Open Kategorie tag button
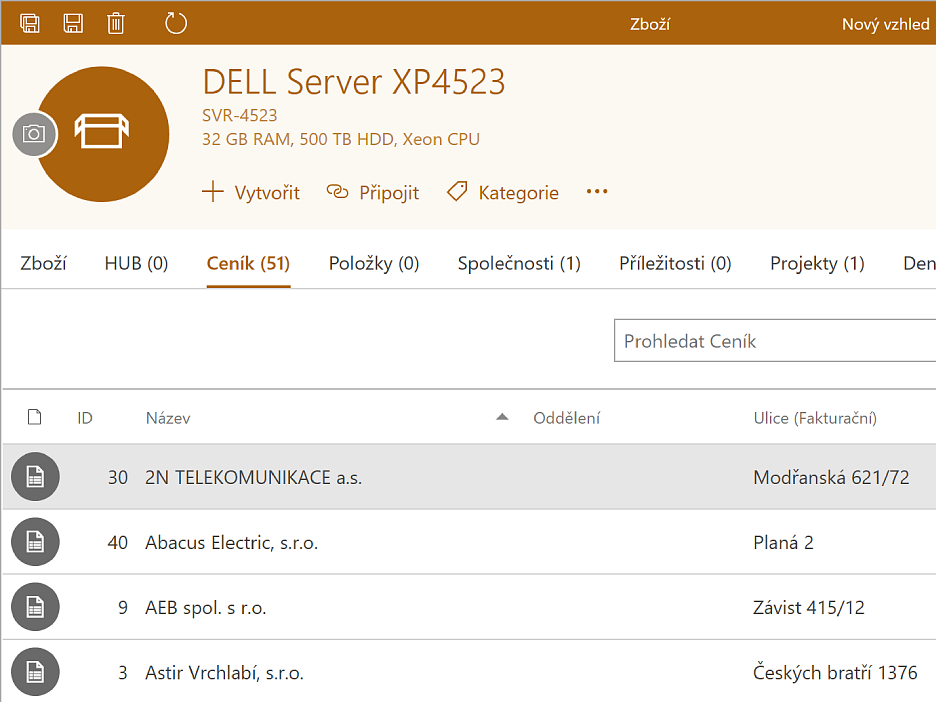Viewport: 936px width, 702px height. pyautogui.click(x=503, y=193)
